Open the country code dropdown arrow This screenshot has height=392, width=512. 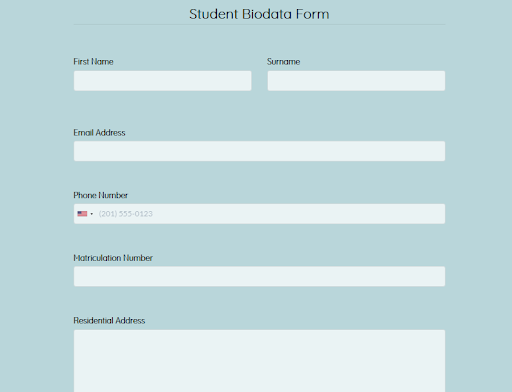(92, 214)
